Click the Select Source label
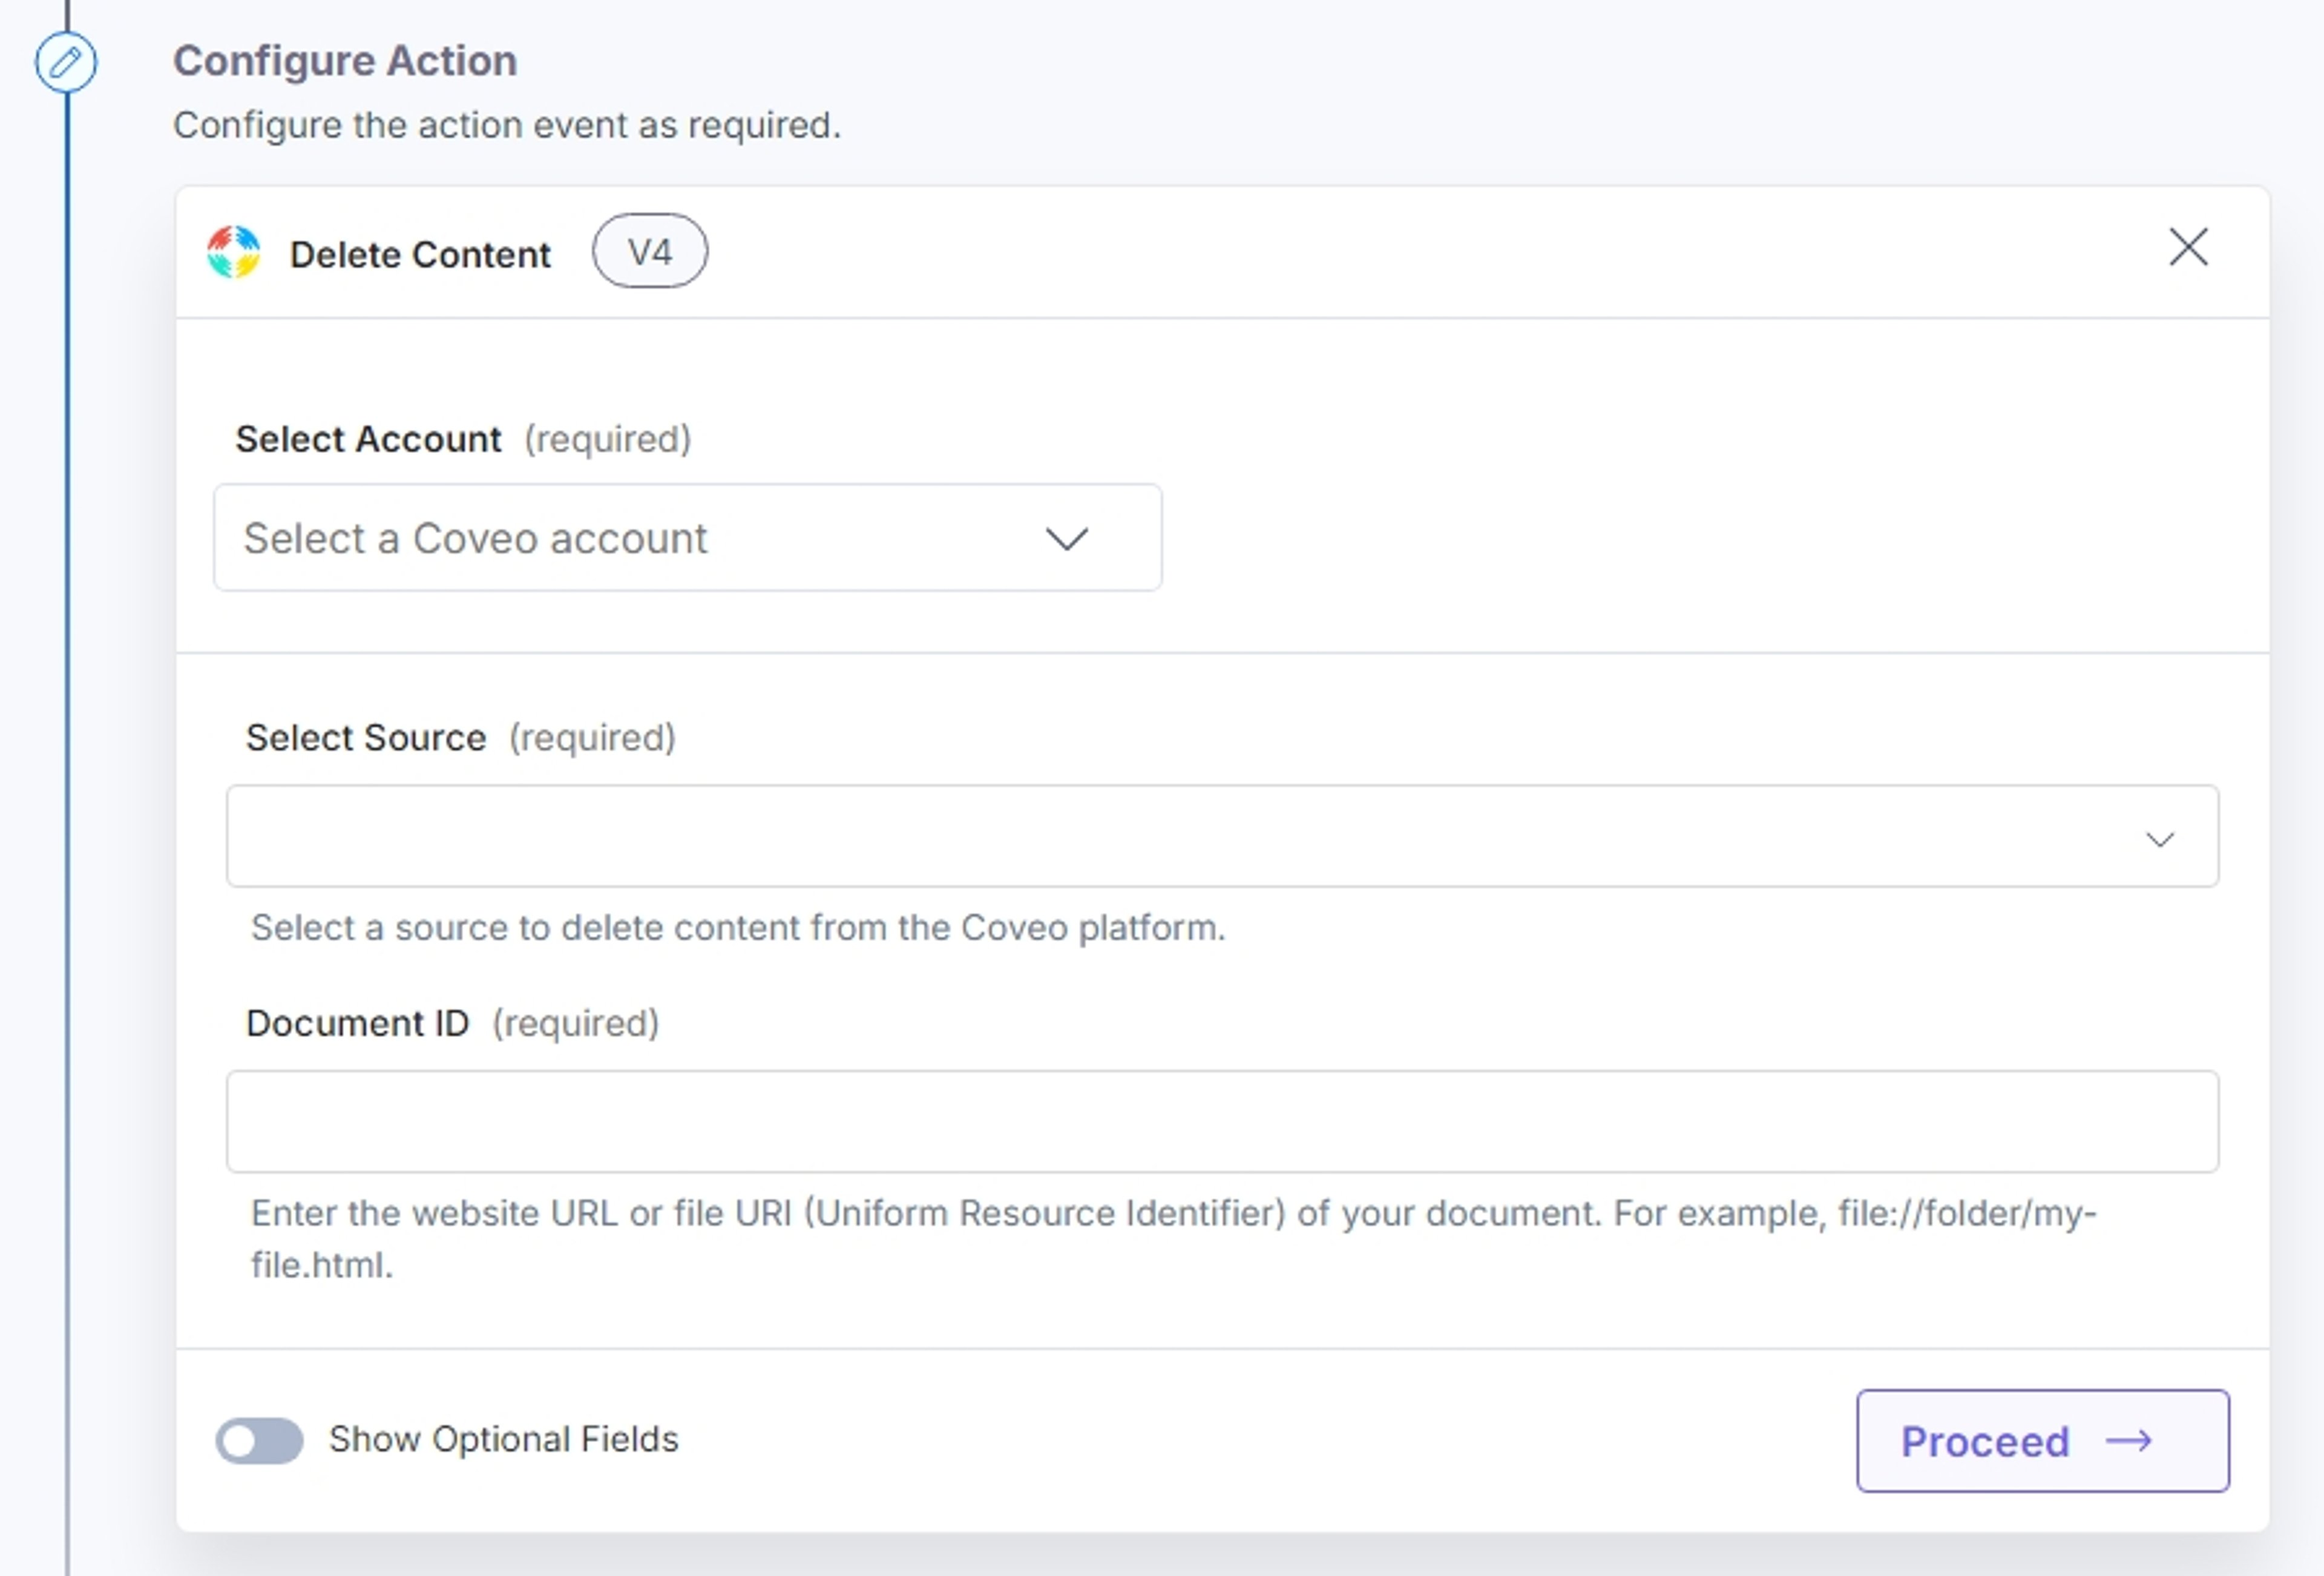Image resolution: width=2324 pixels, height=1576 pixels. coord(366,738)
